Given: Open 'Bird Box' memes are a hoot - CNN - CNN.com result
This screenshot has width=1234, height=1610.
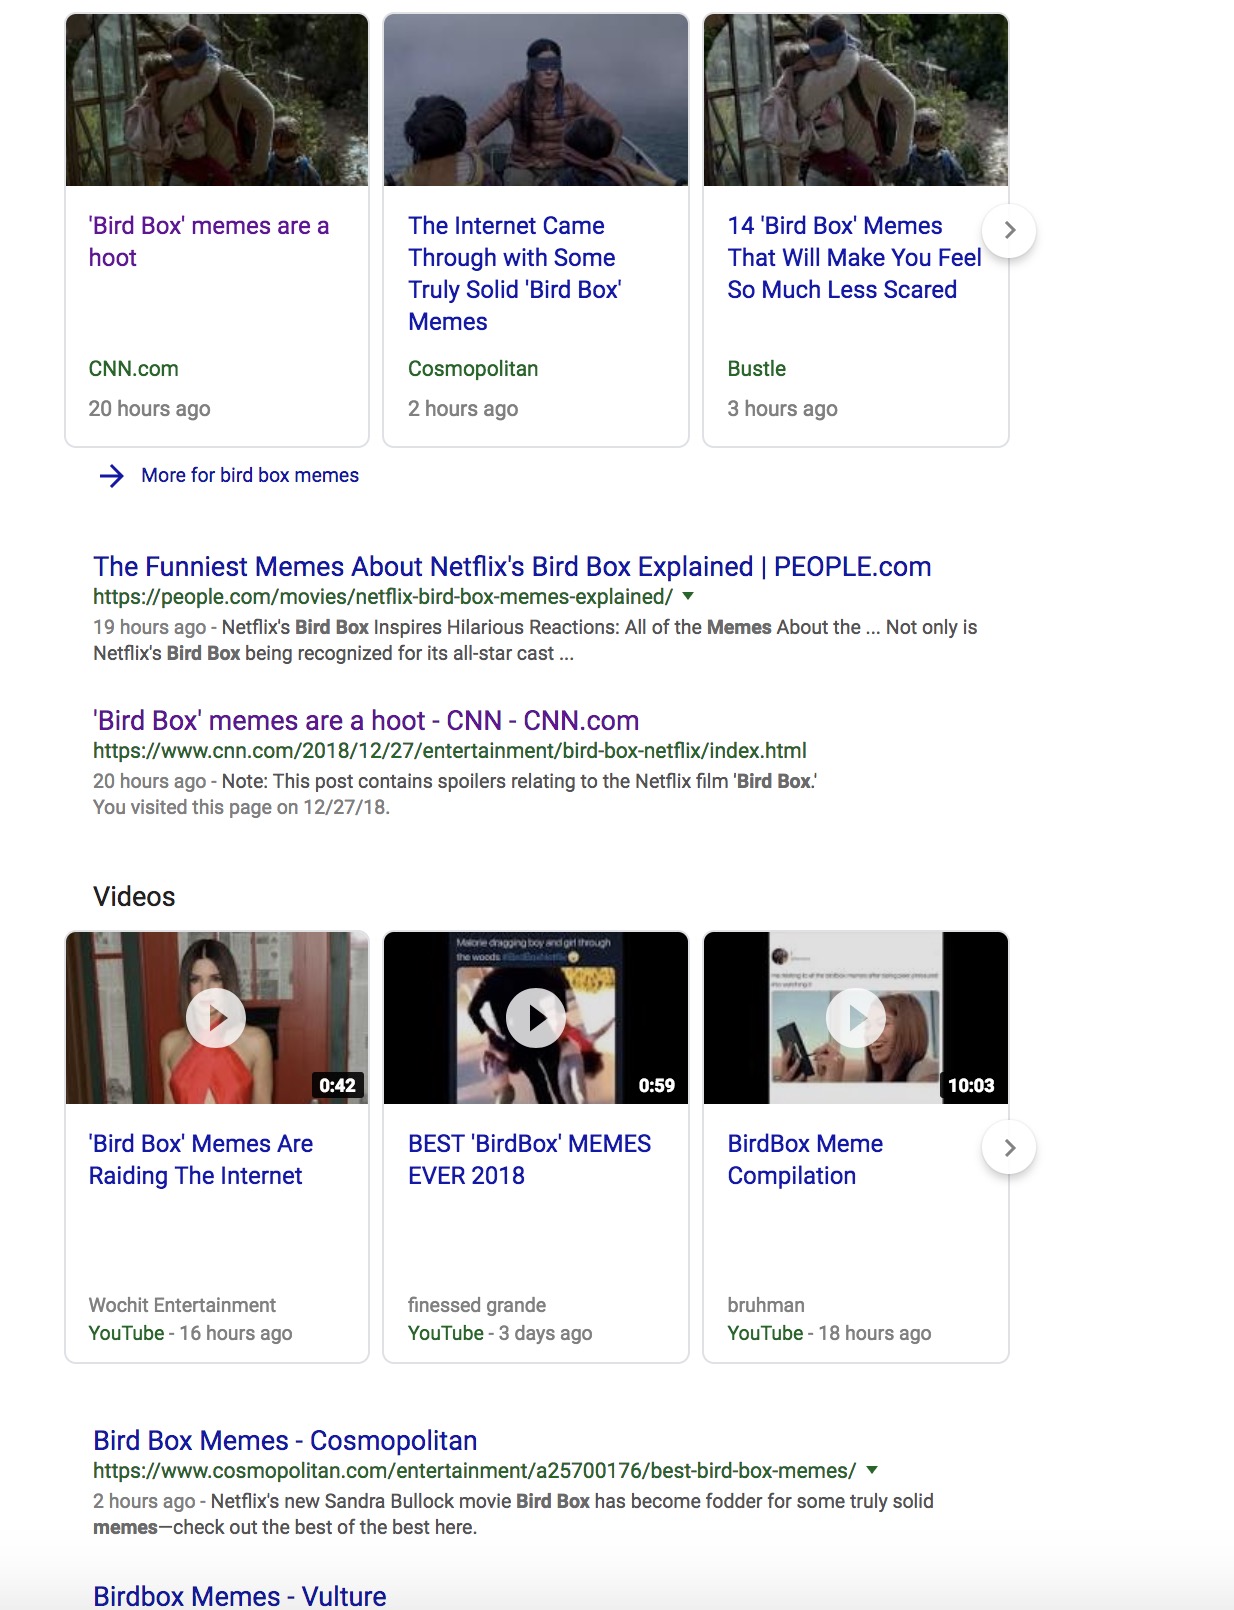Looking at the screenshot, I should [366, 721].
